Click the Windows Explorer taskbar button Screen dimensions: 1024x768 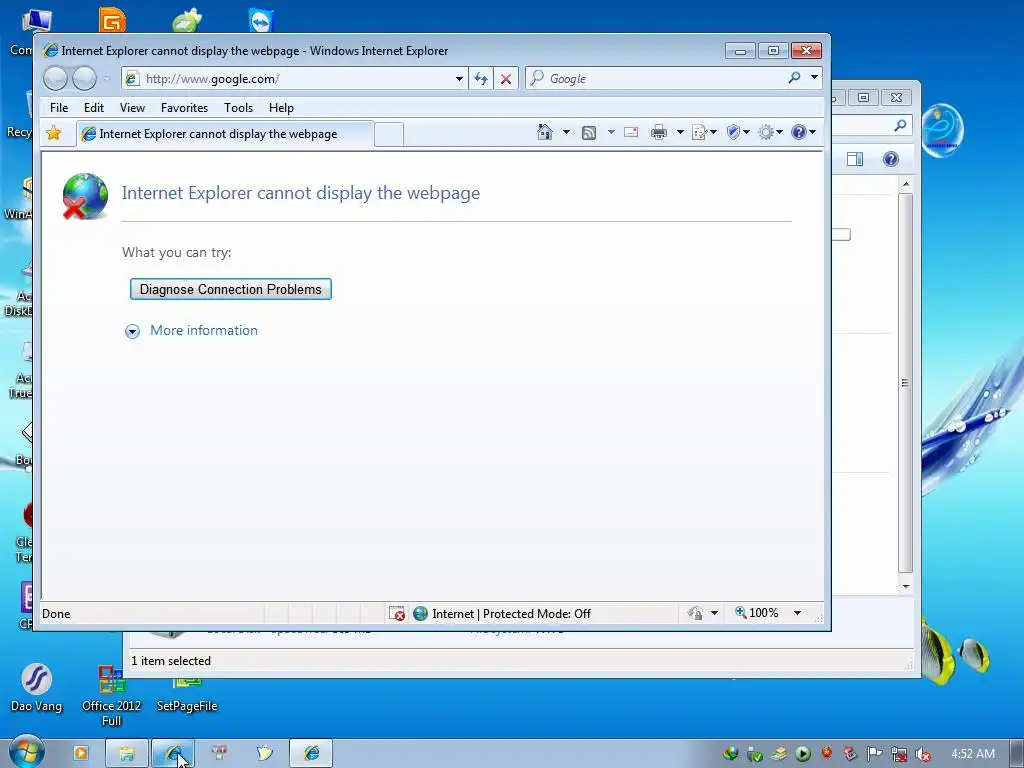click(x=127, y=753)
